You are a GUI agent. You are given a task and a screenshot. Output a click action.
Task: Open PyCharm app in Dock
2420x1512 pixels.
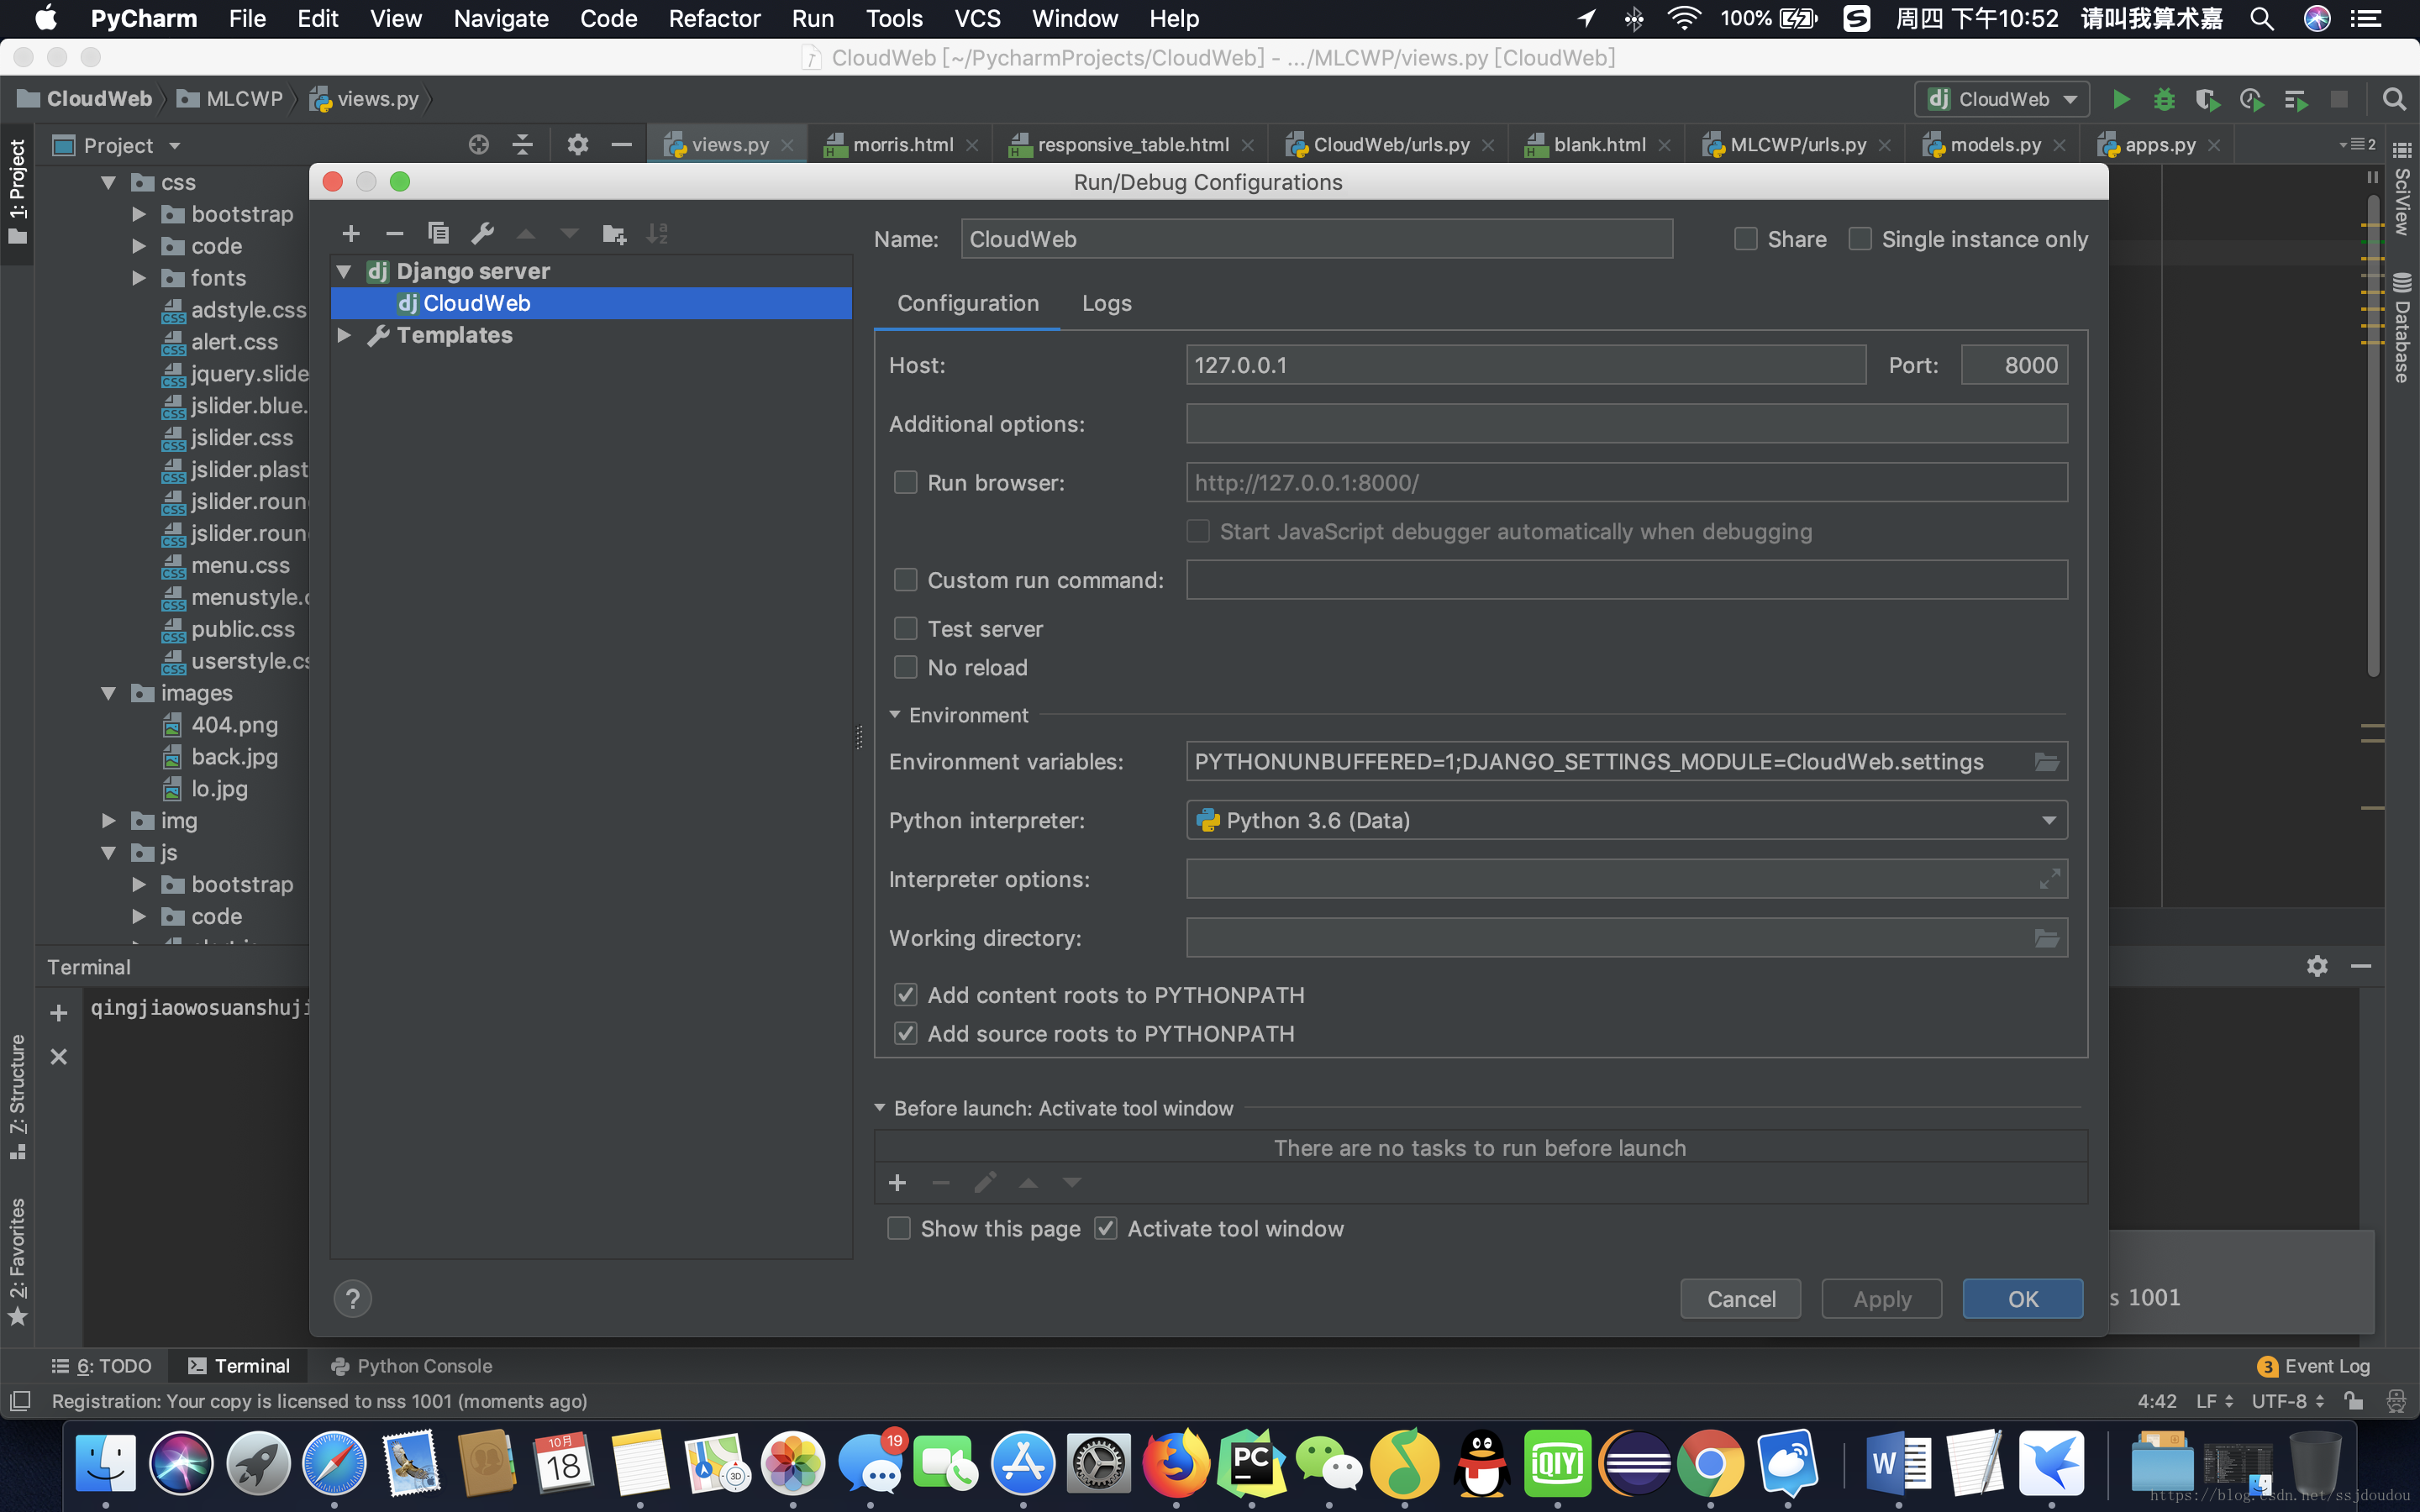[x=1252, y=1463]
